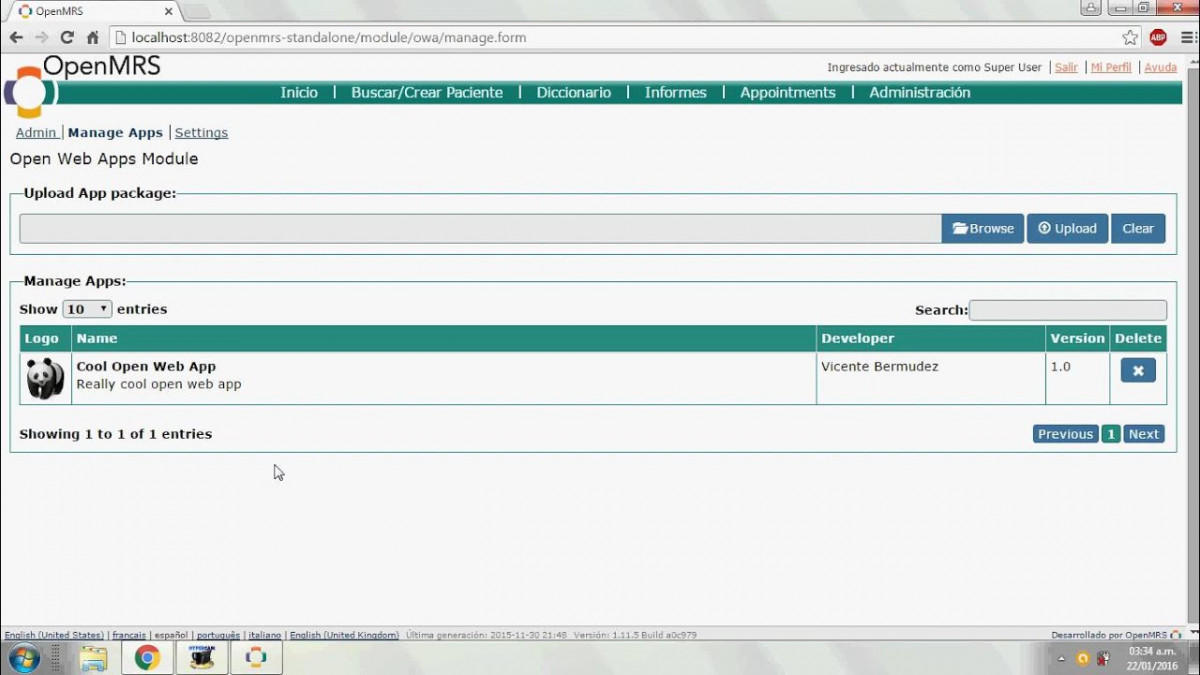
Task: Open the Administración menu
Action: [x=919, y=92]
